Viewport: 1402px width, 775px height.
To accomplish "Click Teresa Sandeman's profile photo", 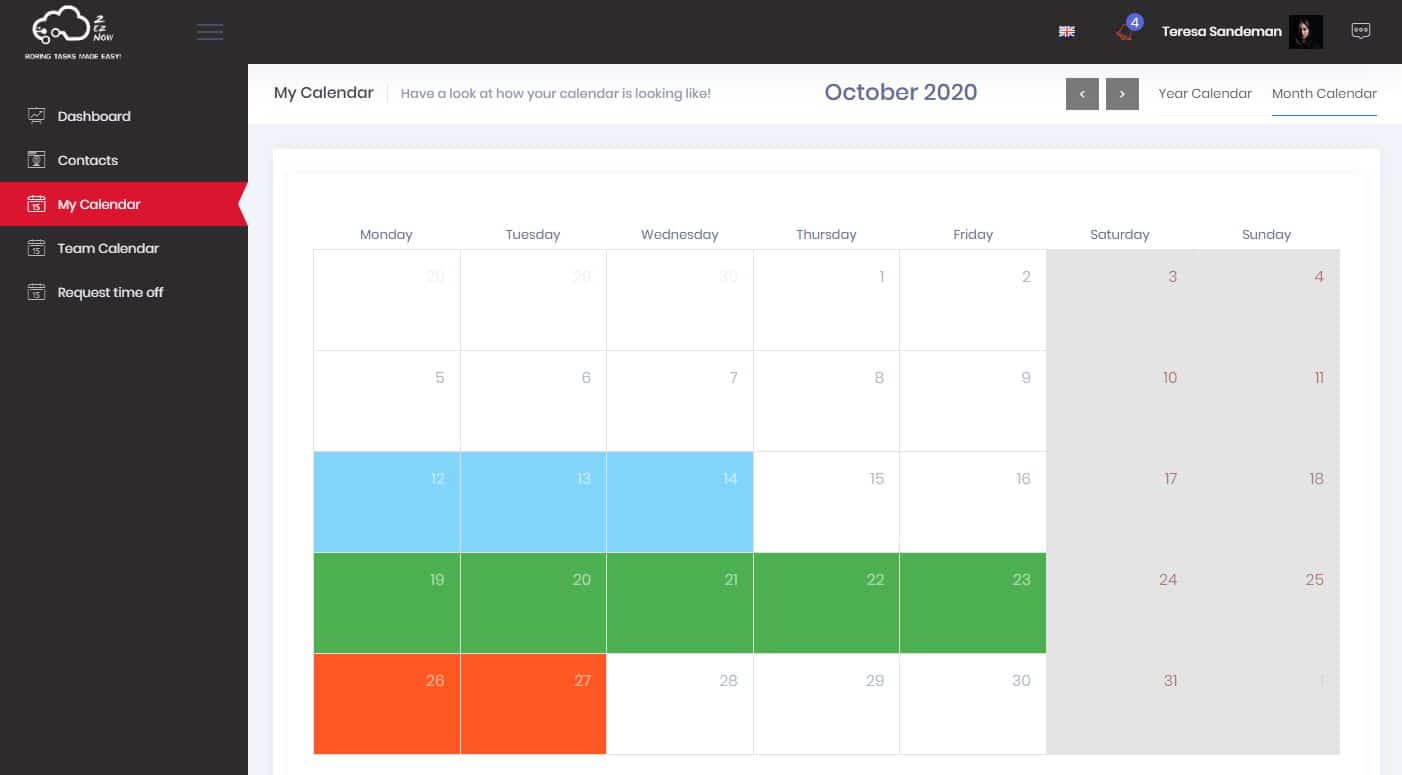I will pos(1306,31).
